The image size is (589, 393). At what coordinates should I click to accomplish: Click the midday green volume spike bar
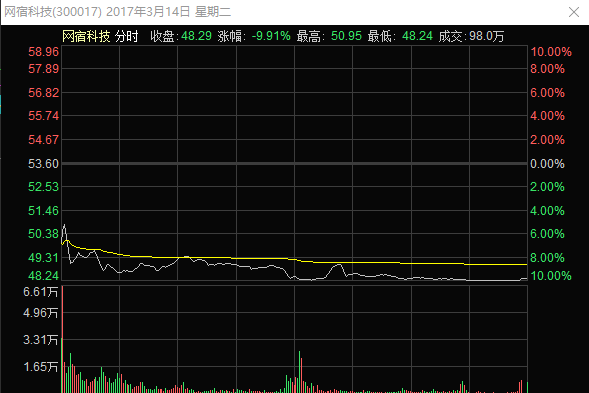(x=299, y=372)
